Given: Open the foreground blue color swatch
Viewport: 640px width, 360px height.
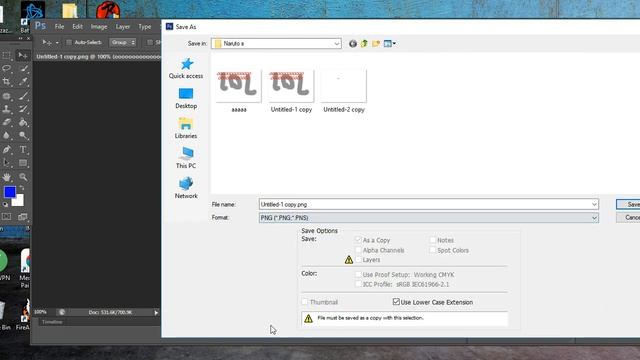Looking at the screenshot, I should pos(10,191).
